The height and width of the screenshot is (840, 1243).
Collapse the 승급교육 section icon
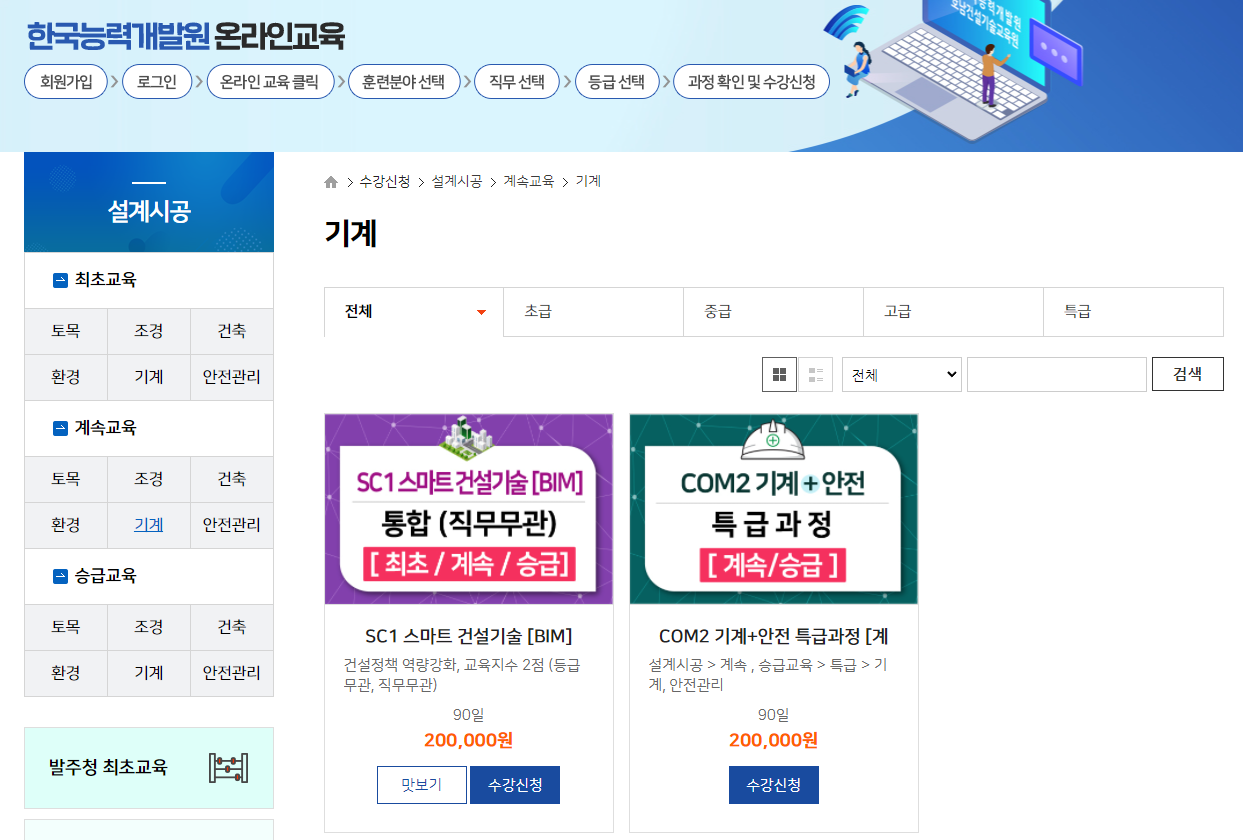[x=60, y=576]
